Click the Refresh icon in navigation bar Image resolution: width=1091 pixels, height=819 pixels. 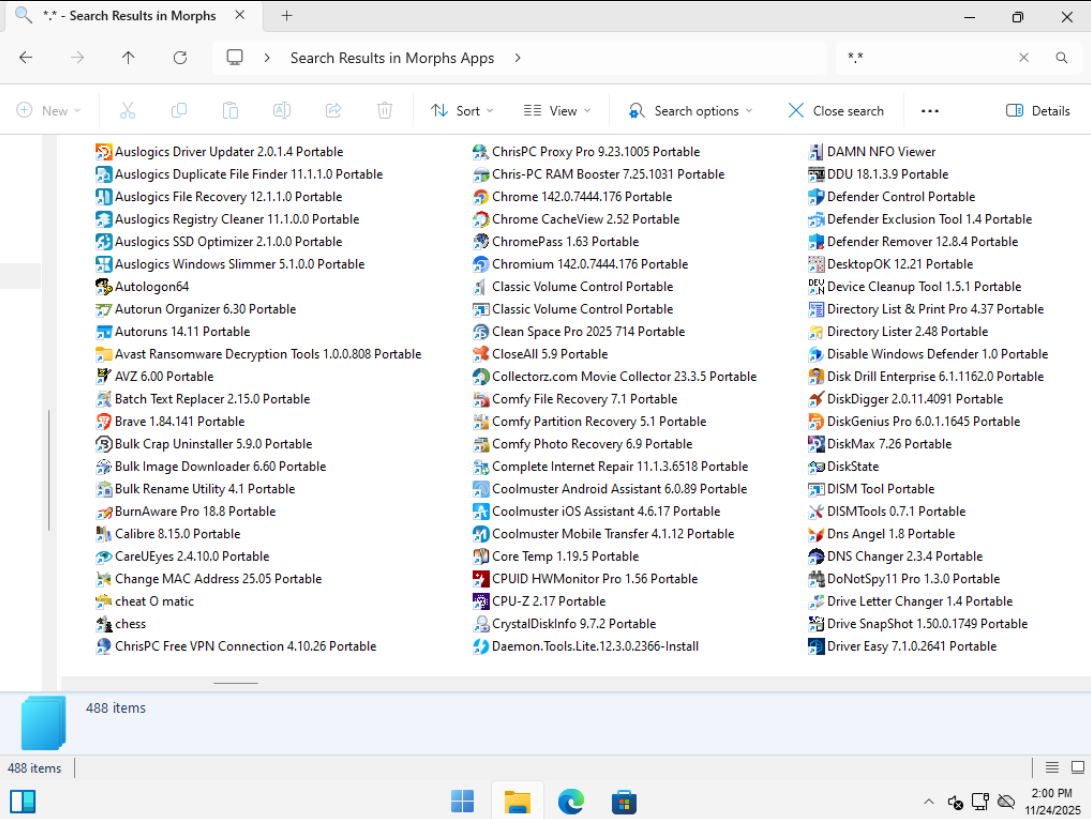[180, 58]
